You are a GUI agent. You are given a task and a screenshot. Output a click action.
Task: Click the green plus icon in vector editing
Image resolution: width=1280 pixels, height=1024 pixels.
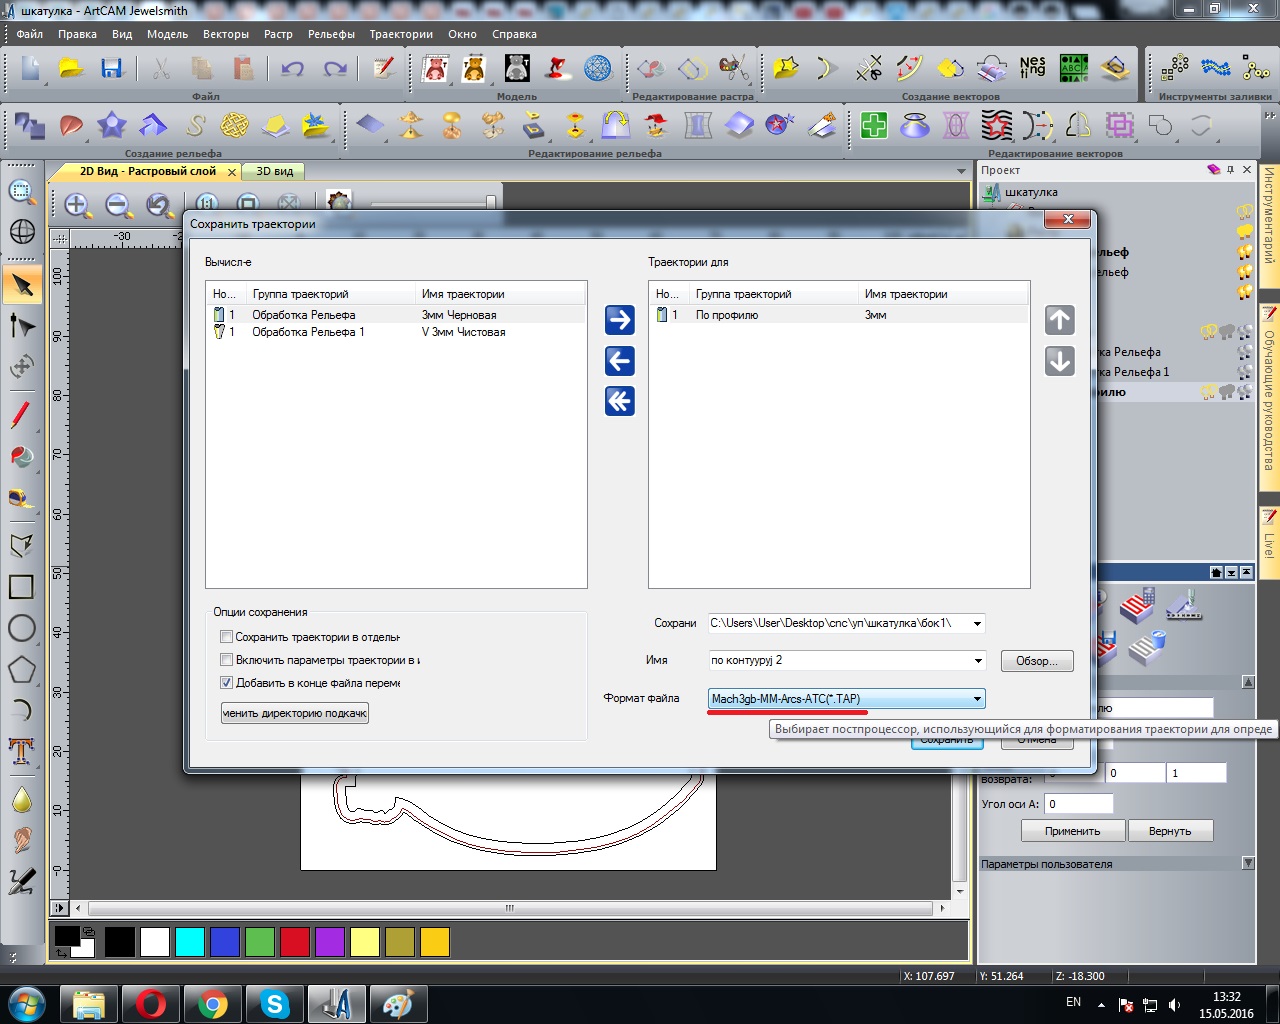click(x=874, y=125)
